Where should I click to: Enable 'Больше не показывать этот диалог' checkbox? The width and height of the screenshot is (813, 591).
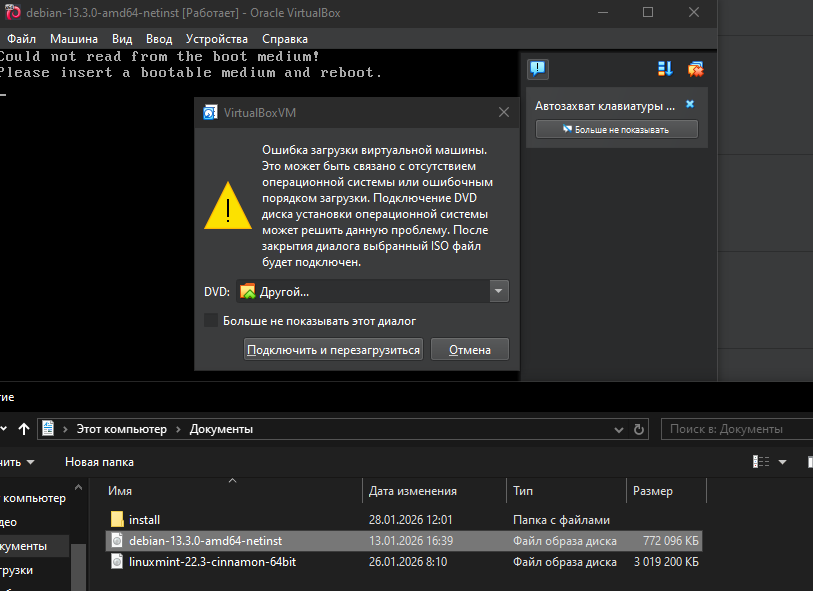click(x=211, y=321)
